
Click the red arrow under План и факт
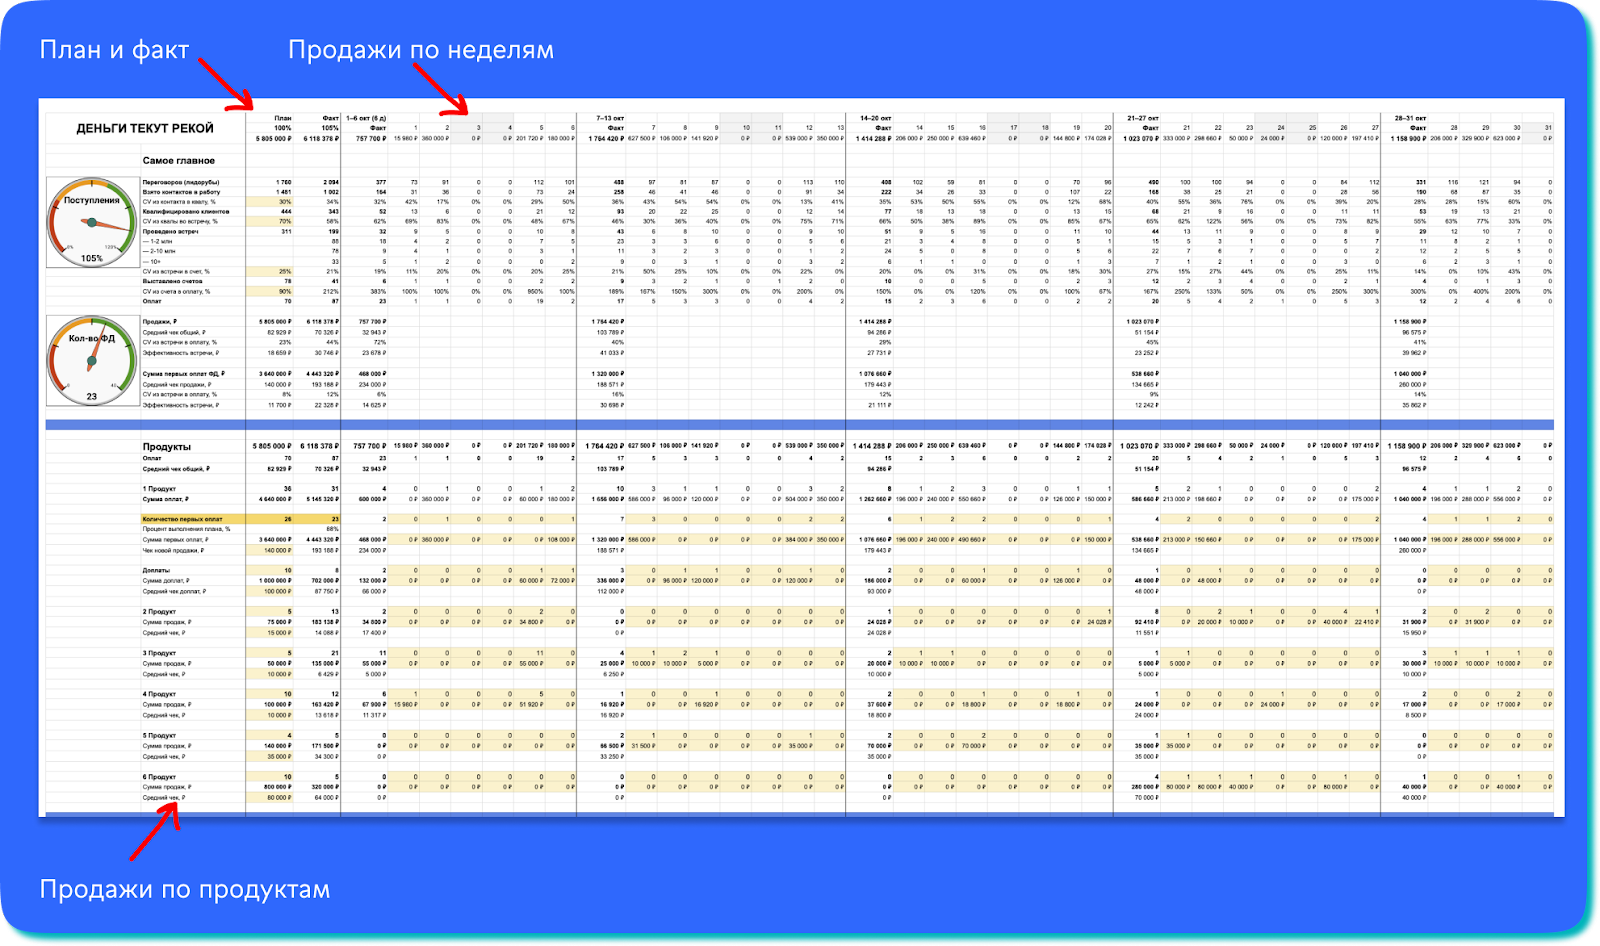point(225,85)
